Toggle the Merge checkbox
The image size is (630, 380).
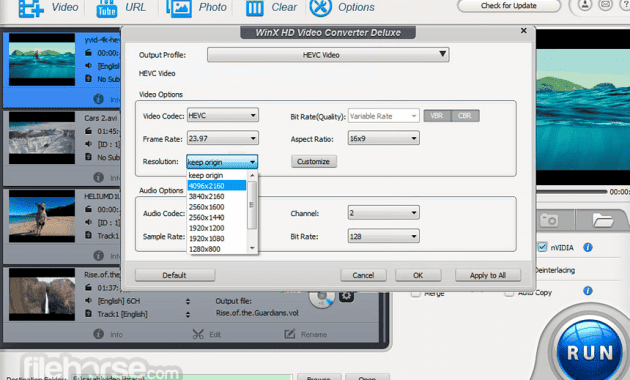[415, 294]
